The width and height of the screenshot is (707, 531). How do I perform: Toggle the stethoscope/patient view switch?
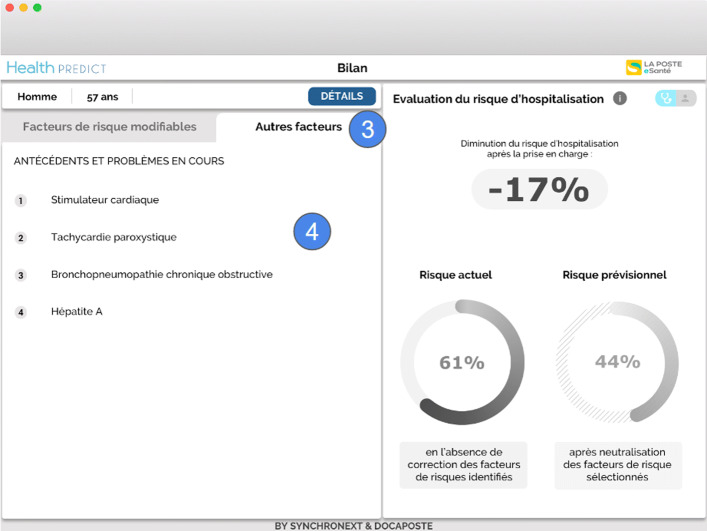pyautogui.click(x=675, y=98)
